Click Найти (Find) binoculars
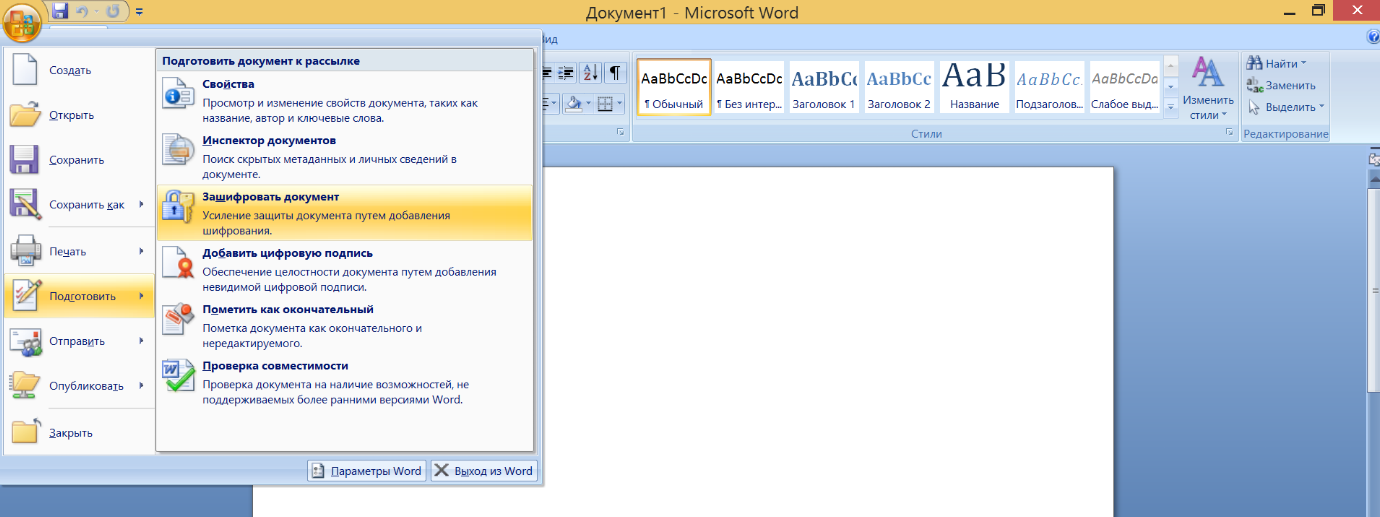Viewport: 1380px width, 517px height. 1276,64
